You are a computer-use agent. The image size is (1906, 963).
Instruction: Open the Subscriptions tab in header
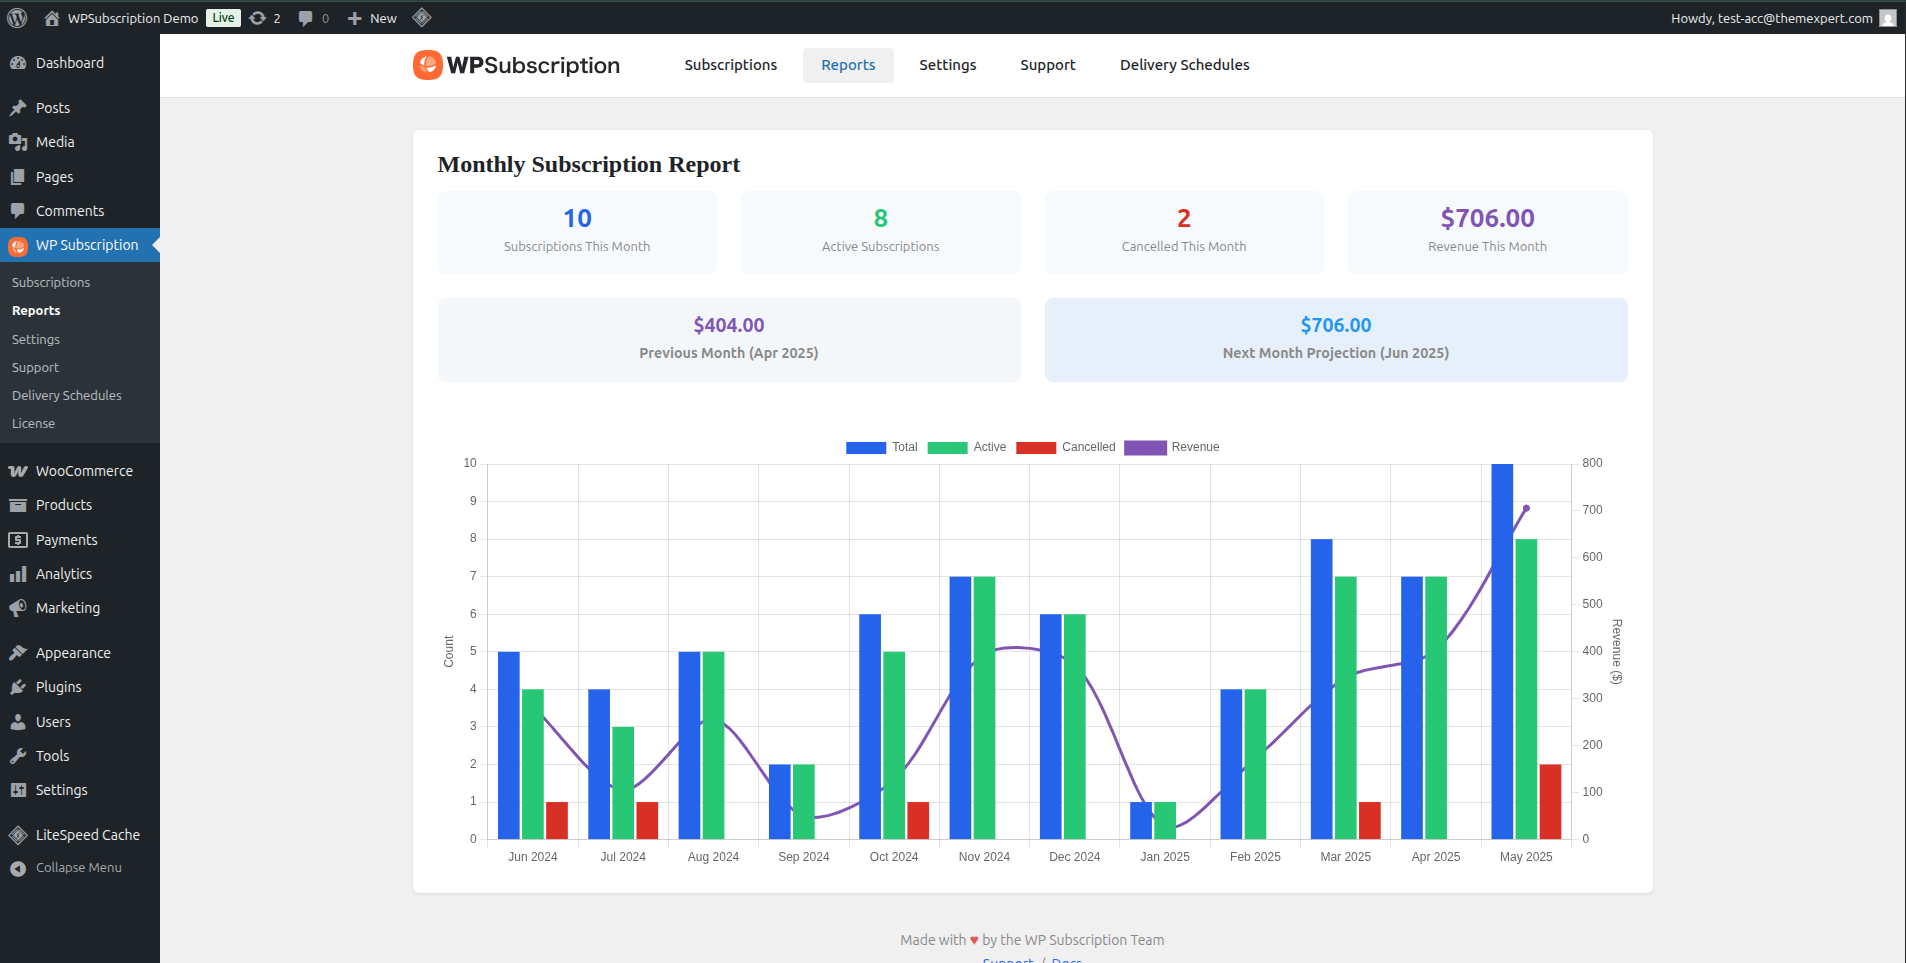click(x=731, y=65)
